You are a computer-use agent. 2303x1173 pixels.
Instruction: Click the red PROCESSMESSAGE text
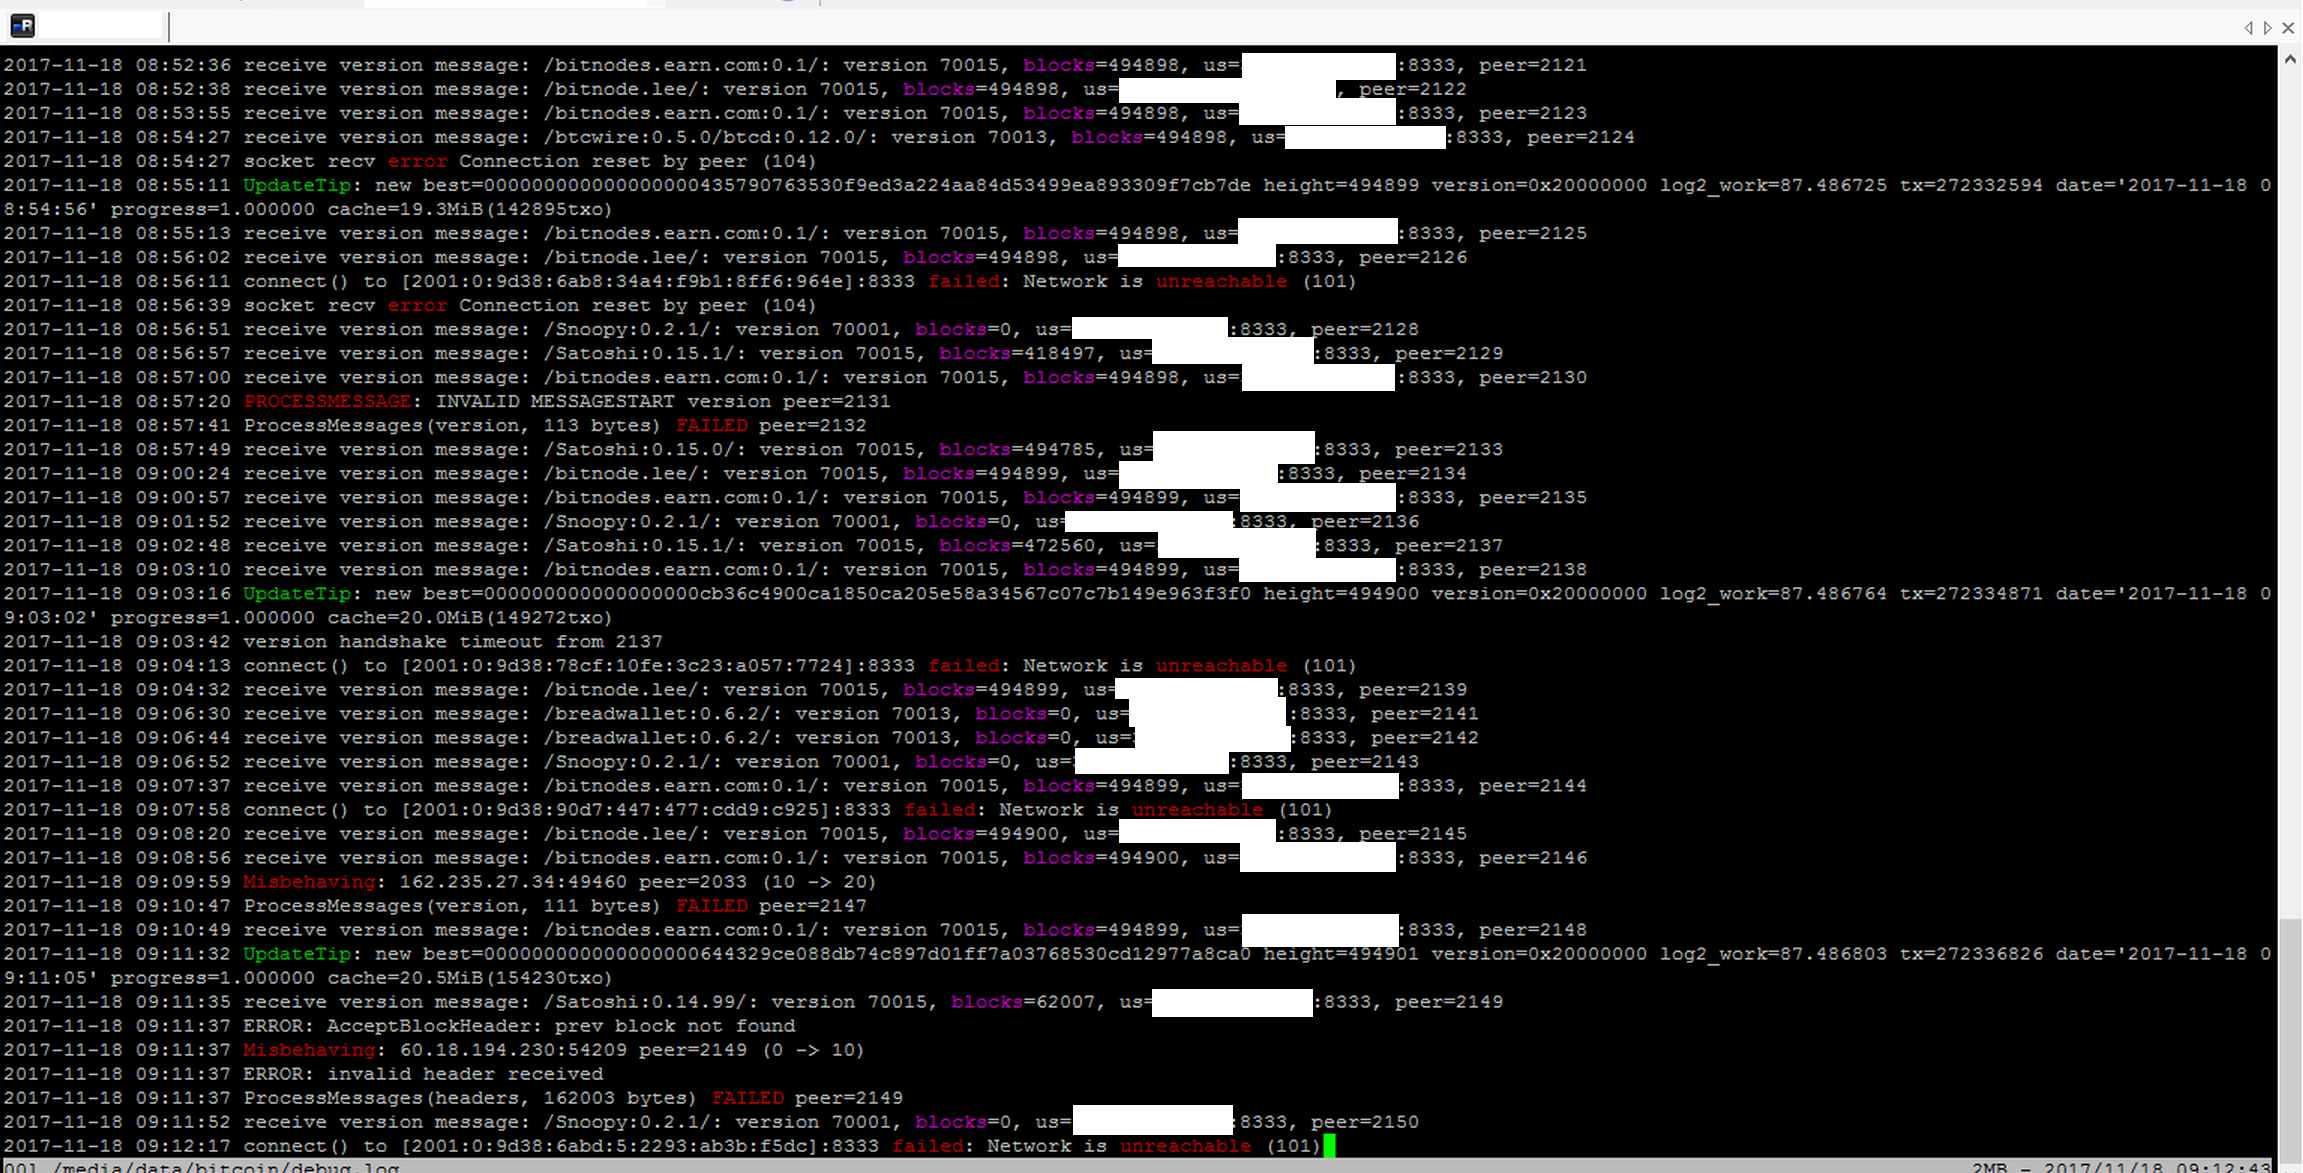(327, 401)
